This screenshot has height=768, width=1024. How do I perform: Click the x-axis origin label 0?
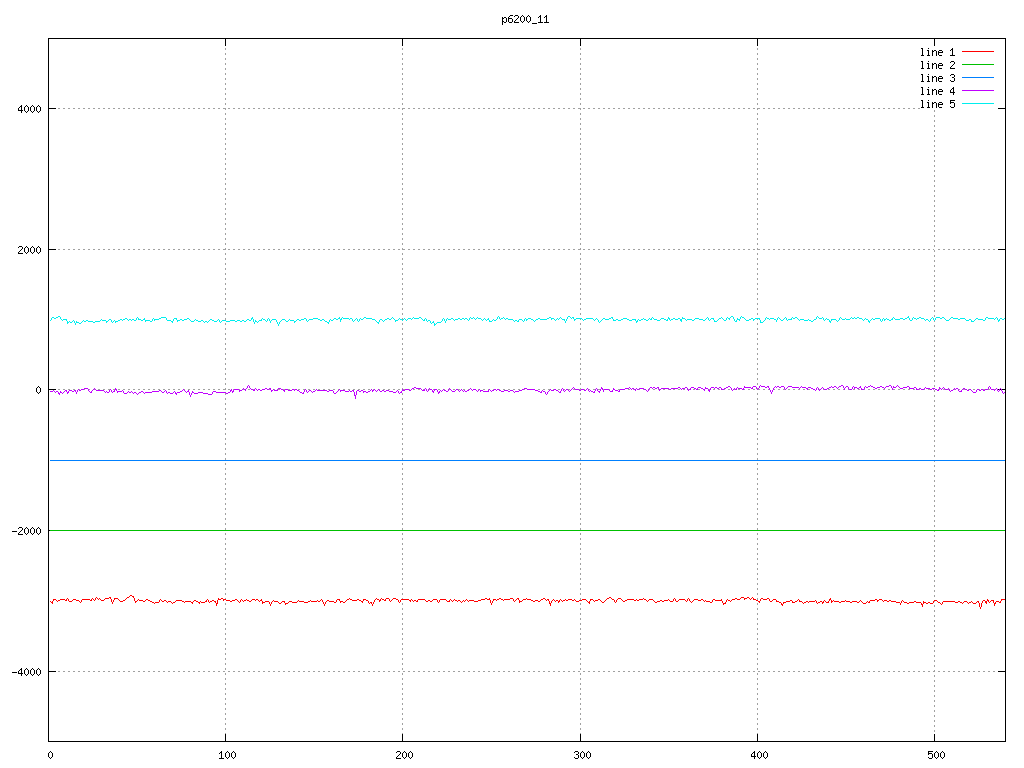pyautogui.click(x=50, y=756)
